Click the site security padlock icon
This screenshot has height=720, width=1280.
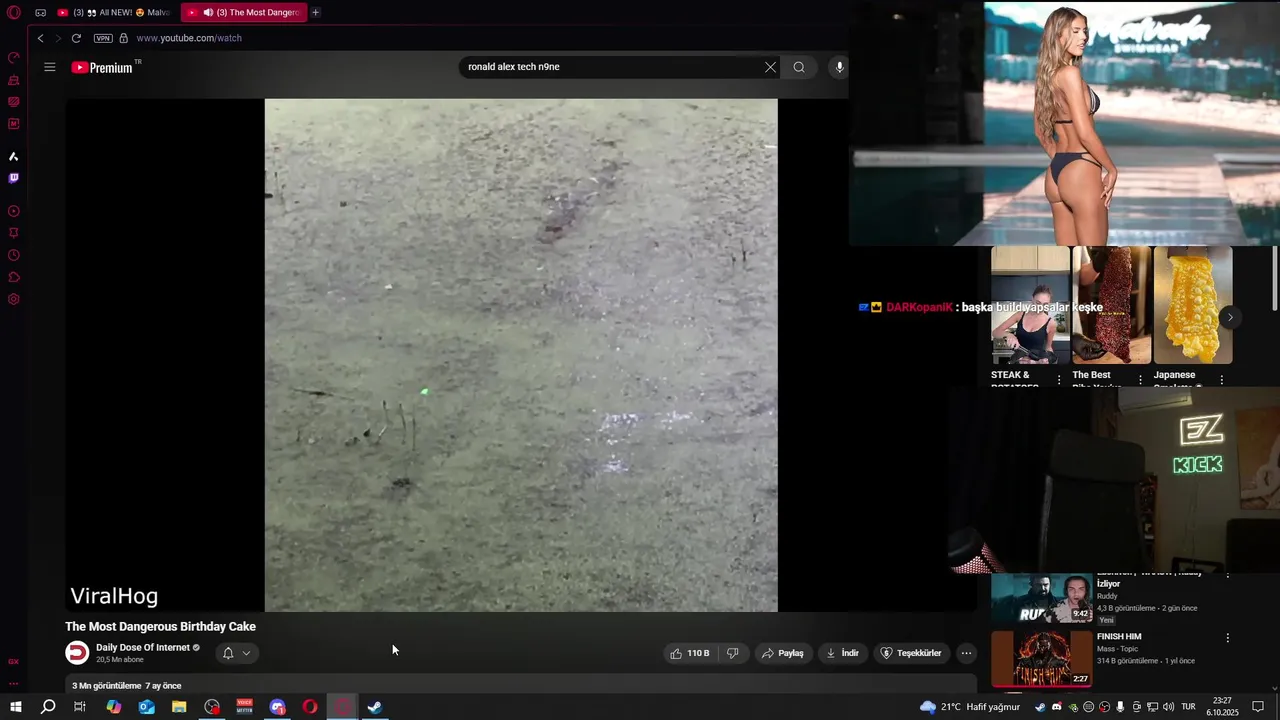(x=124, y=38)
